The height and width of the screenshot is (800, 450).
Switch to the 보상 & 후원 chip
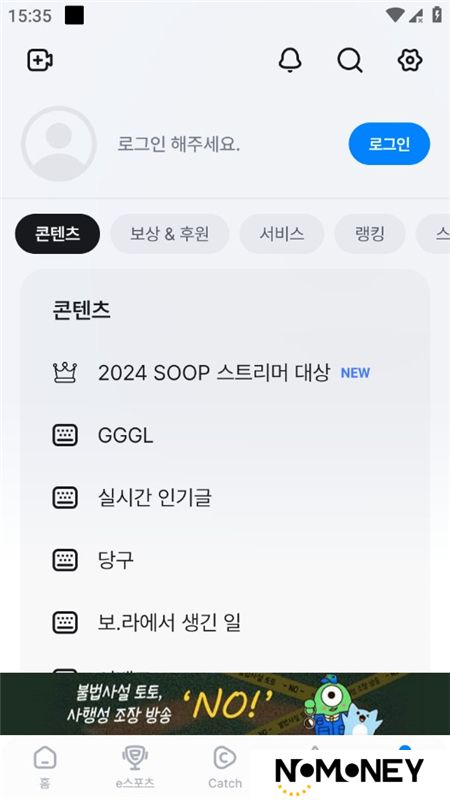tap(169, 234)
